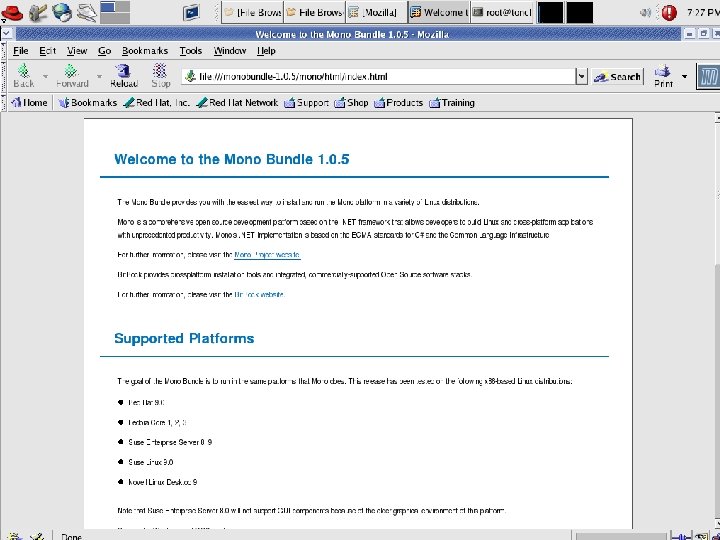Click the 'Welcome to the Mono Bundle 1.0.5' heading
The height and width of the screenshot is (540, 720).
tap(231, 159)
